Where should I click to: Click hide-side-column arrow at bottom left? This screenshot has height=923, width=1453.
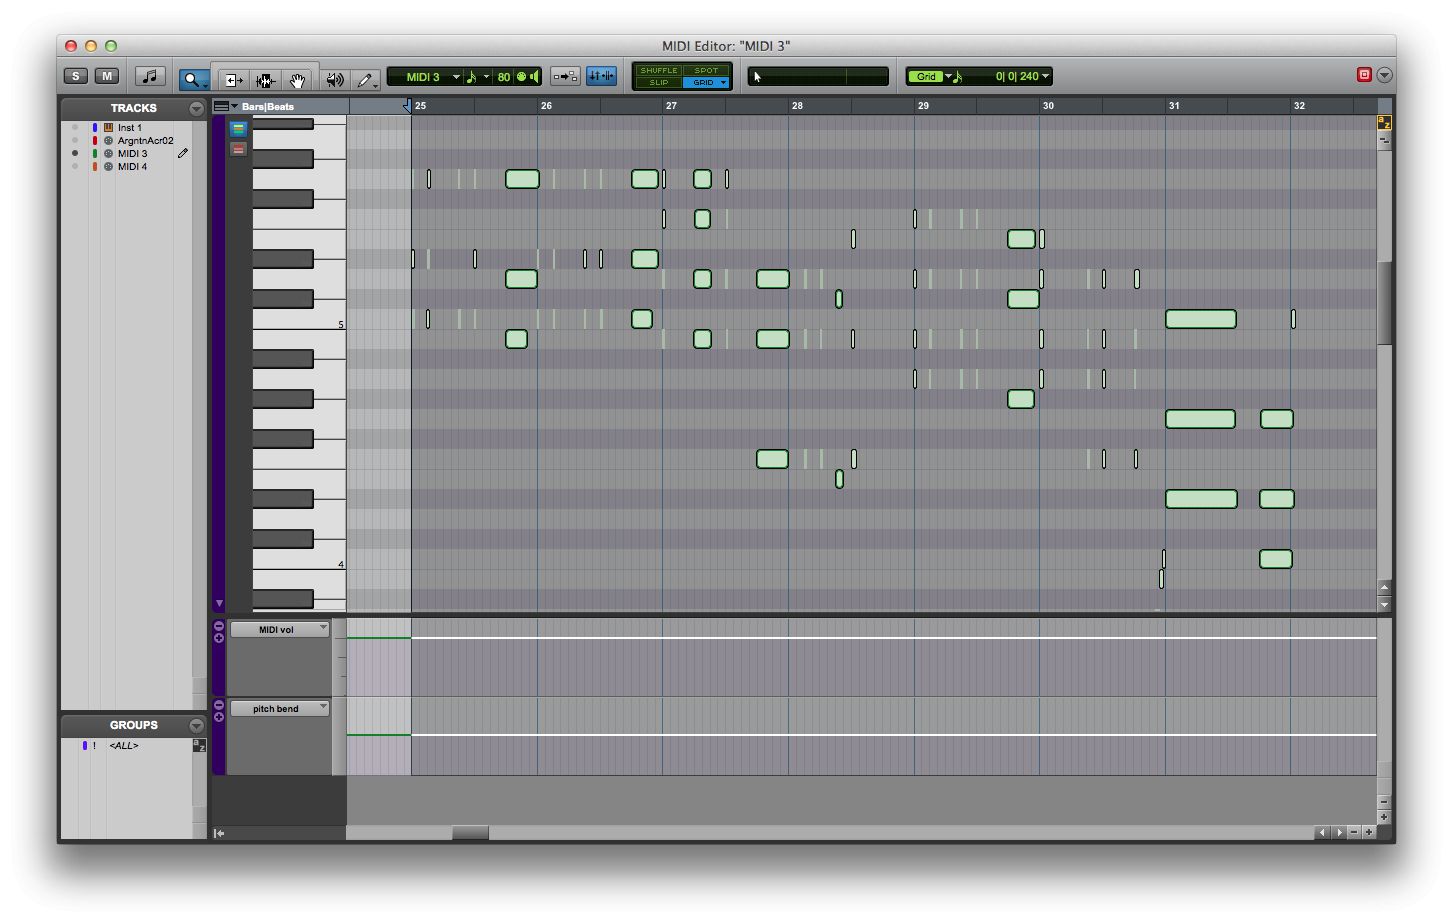[219, 833]
